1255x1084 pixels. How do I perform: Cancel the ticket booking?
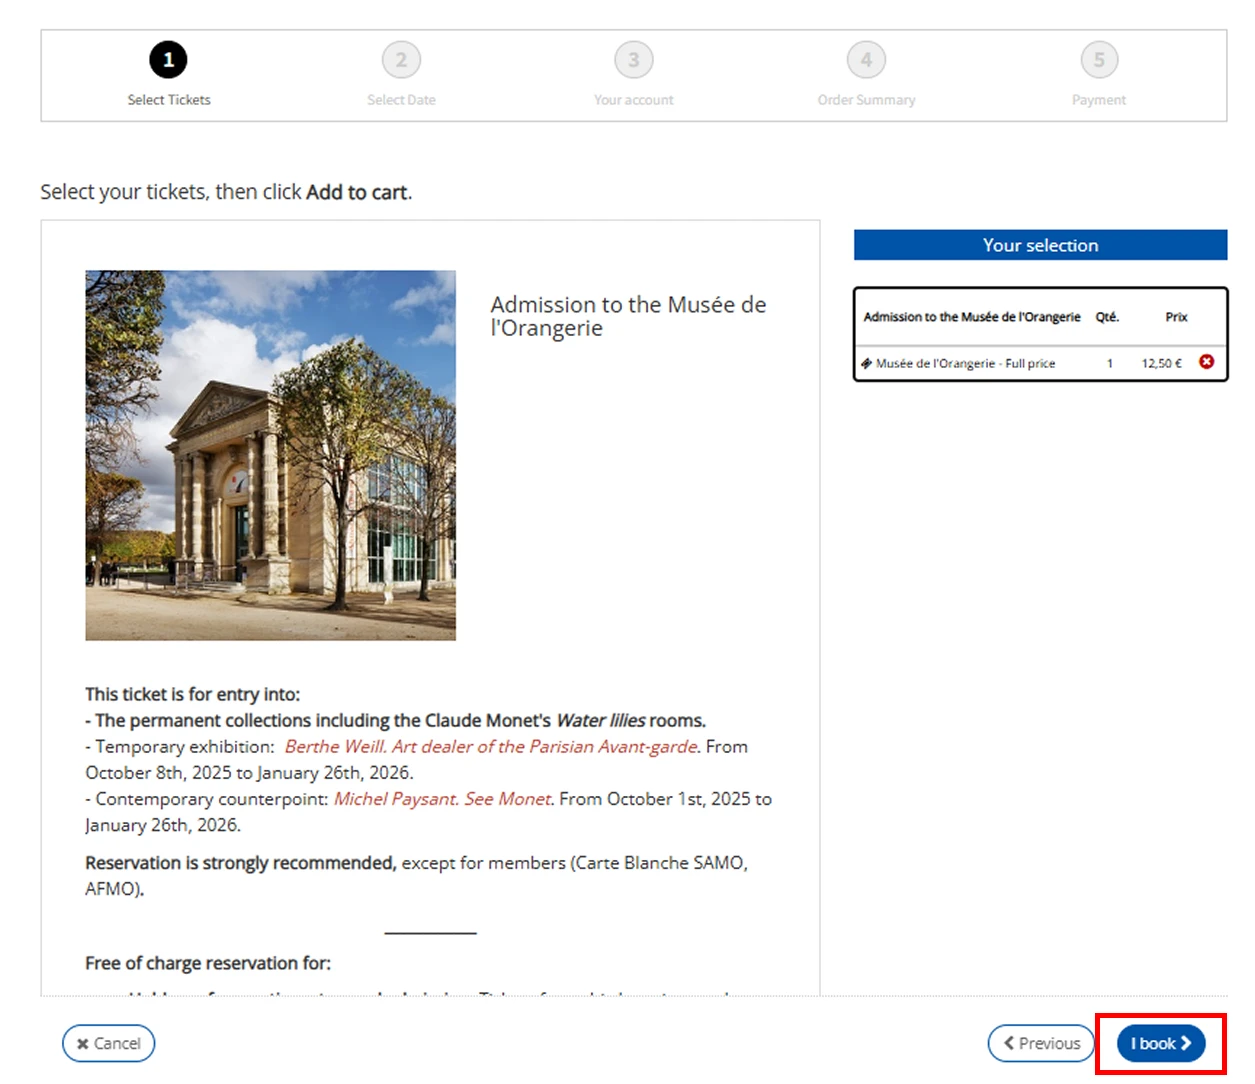[x=108, y=1043]
